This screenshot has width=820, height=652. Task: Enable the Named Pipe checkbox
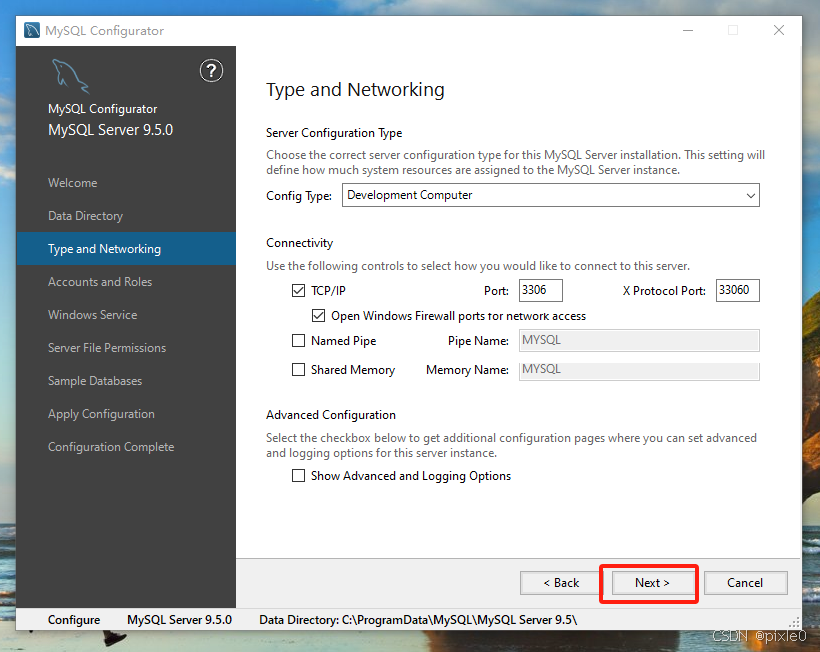pyautogui.click(x=298, y=341)
